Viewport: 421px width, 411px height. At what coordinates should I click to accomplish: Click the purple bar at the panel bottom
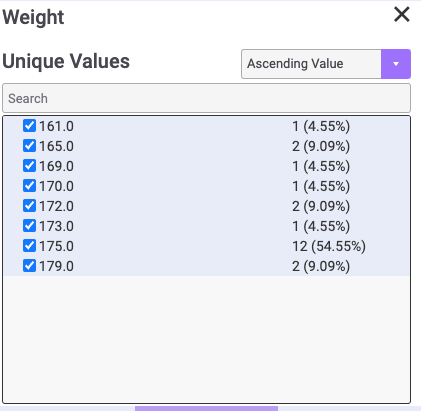click(206, 408)
